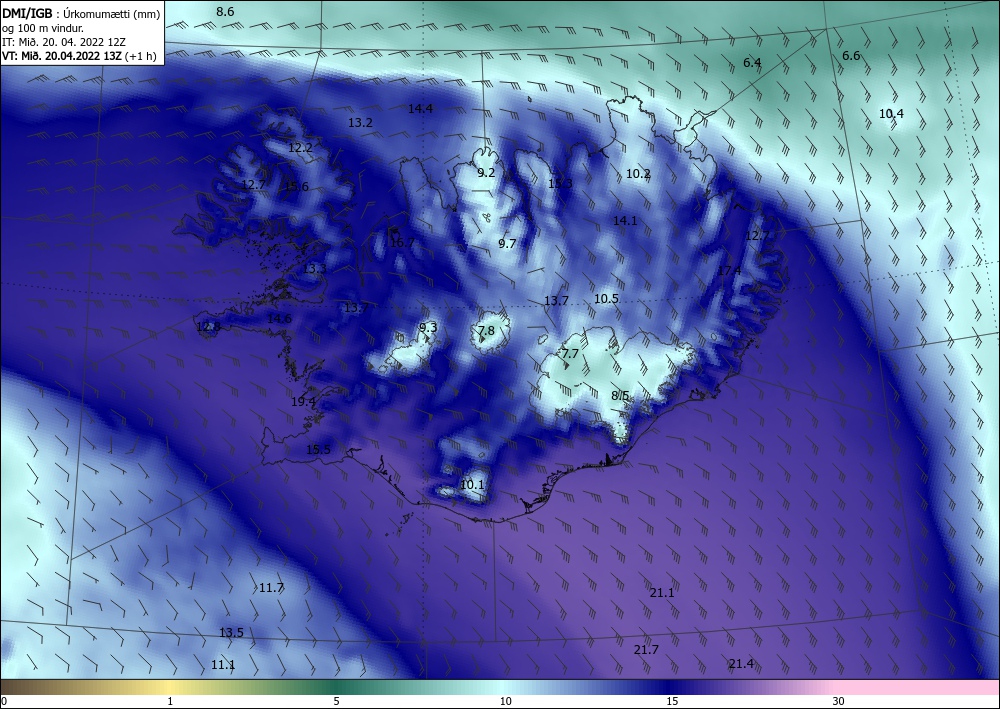Select the map value 15.5
The height and width of the screenshot is (709, 1000).
point(318,450)
